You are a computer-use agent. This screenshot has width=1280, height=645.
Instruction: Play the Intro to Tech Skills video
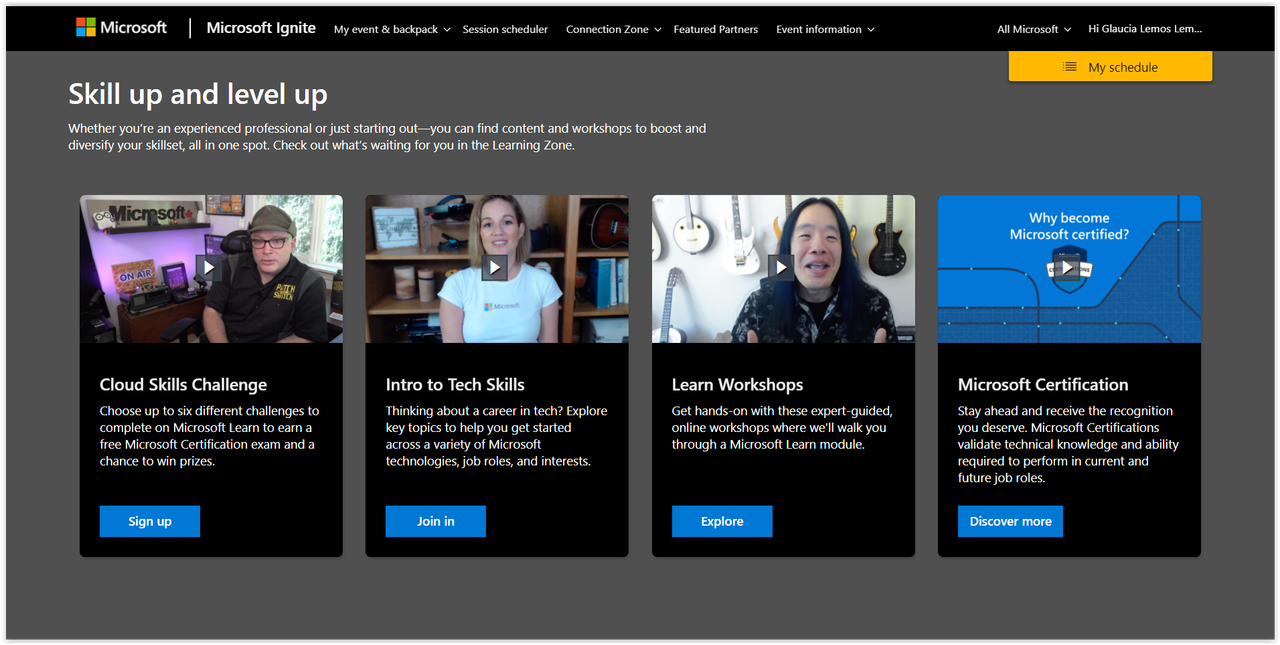pos(495,267)
